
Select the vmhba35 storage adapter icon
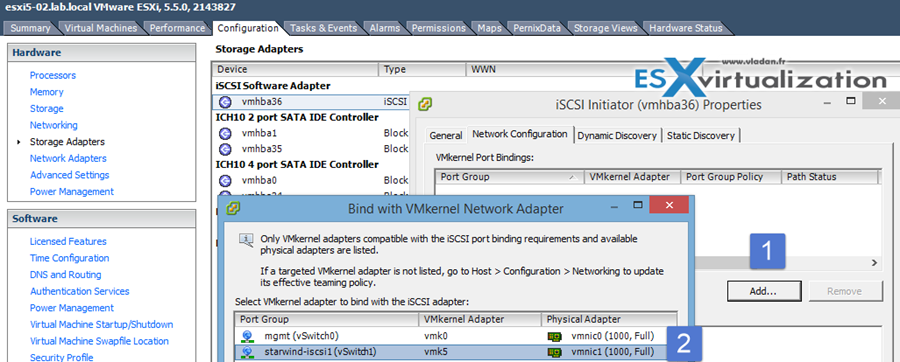pyautogui.click(x=225, y=149)
